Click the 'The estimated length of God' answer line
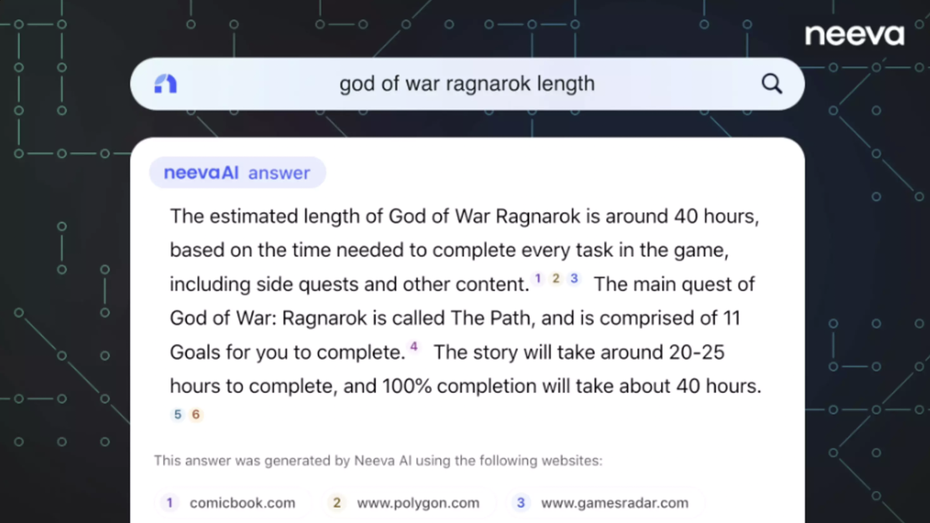The width and height of the screenshot is (930, 523). coord(464,216)
